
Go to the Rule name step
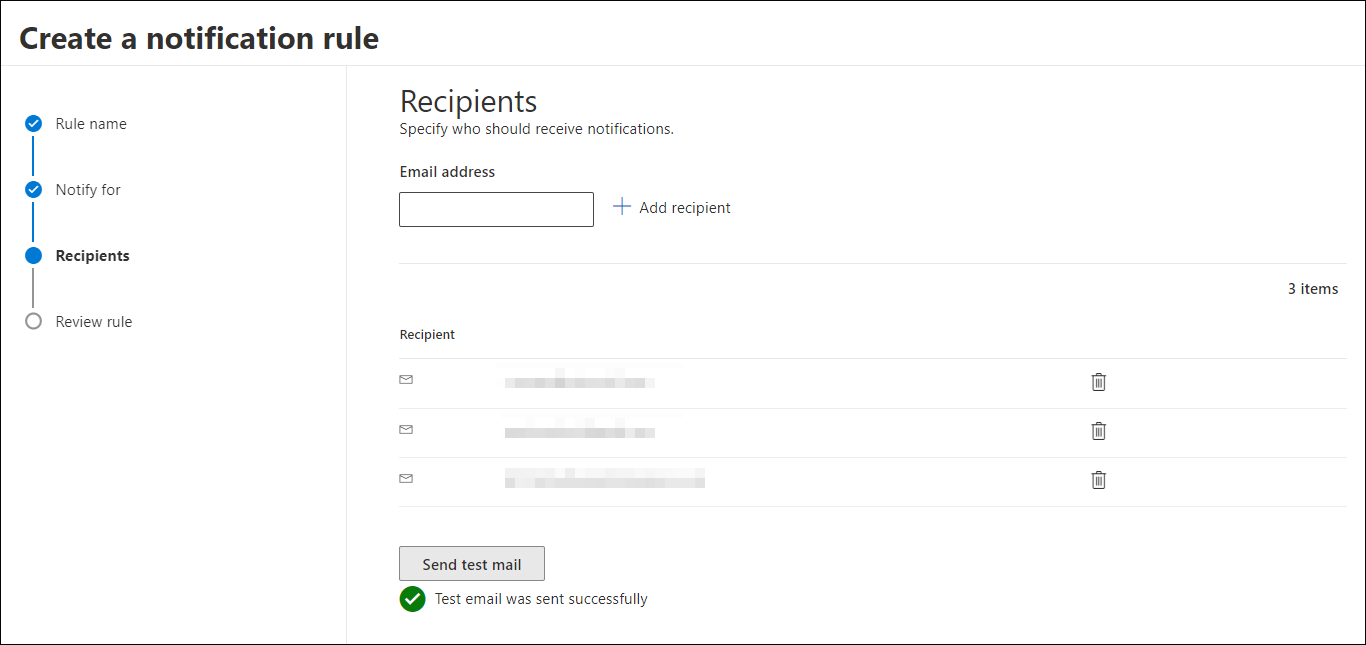(x=91, y=124)
